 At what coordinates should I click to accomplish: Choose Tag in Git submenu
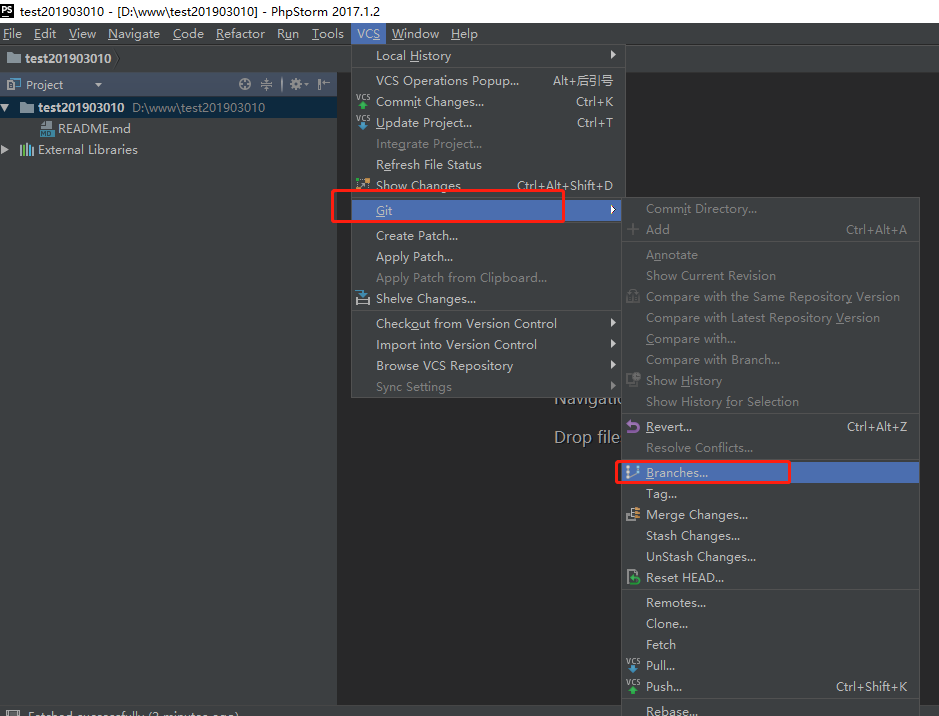[771, 494]
